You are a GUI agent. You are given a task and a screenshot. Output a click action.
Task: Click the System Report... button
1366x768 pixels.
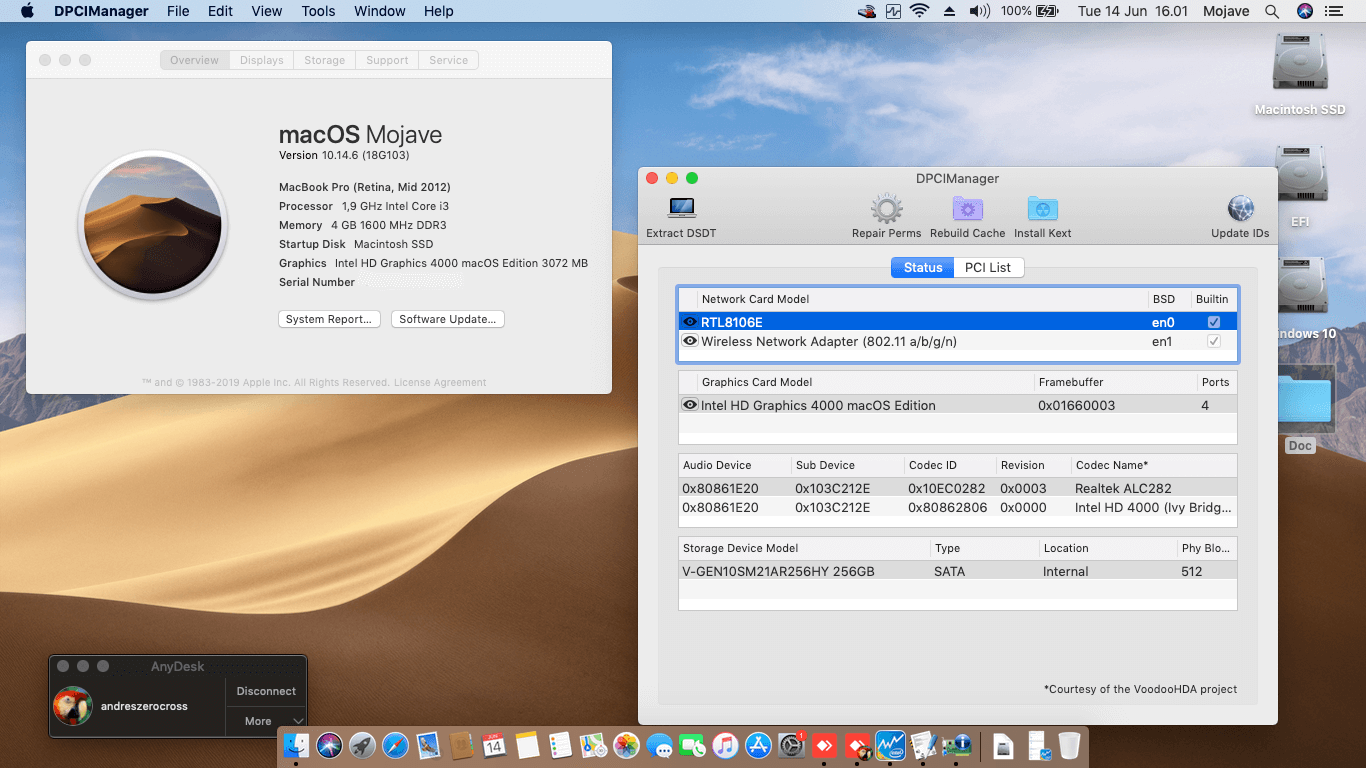coord(329,319)
